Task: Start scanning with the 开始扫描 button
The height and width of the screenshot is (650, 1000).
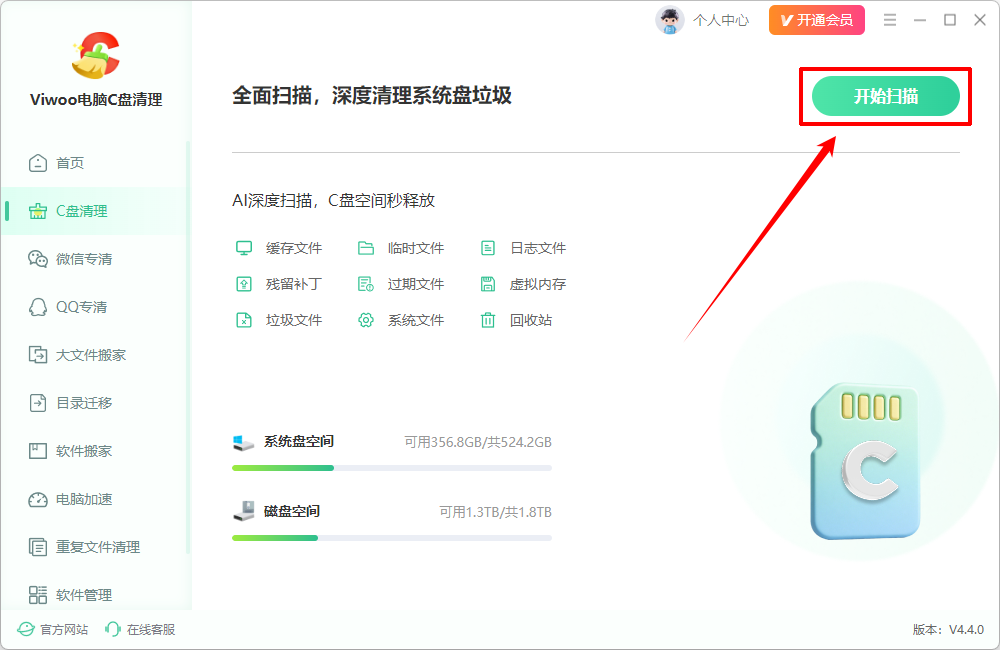Action: pos(885,96)
